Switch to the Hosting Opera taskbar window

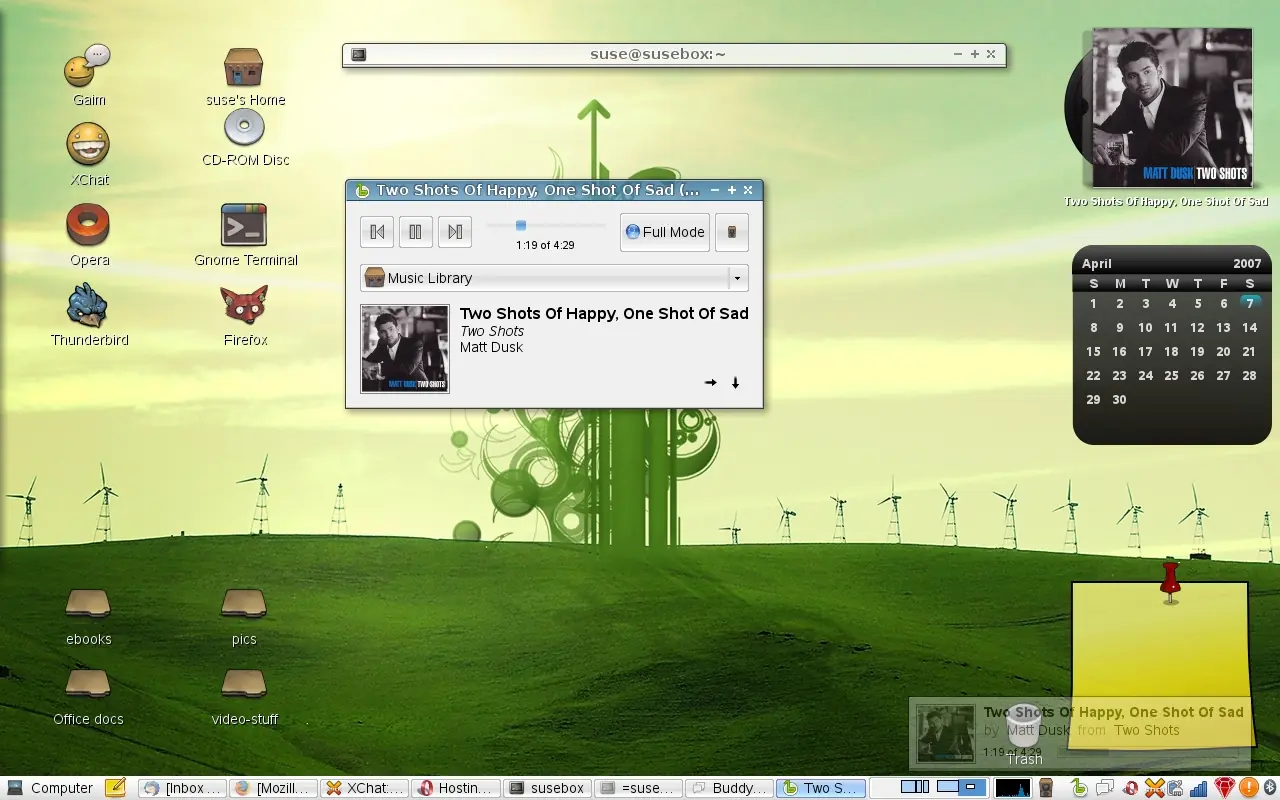pyautogui.click(x=456, y=788)
